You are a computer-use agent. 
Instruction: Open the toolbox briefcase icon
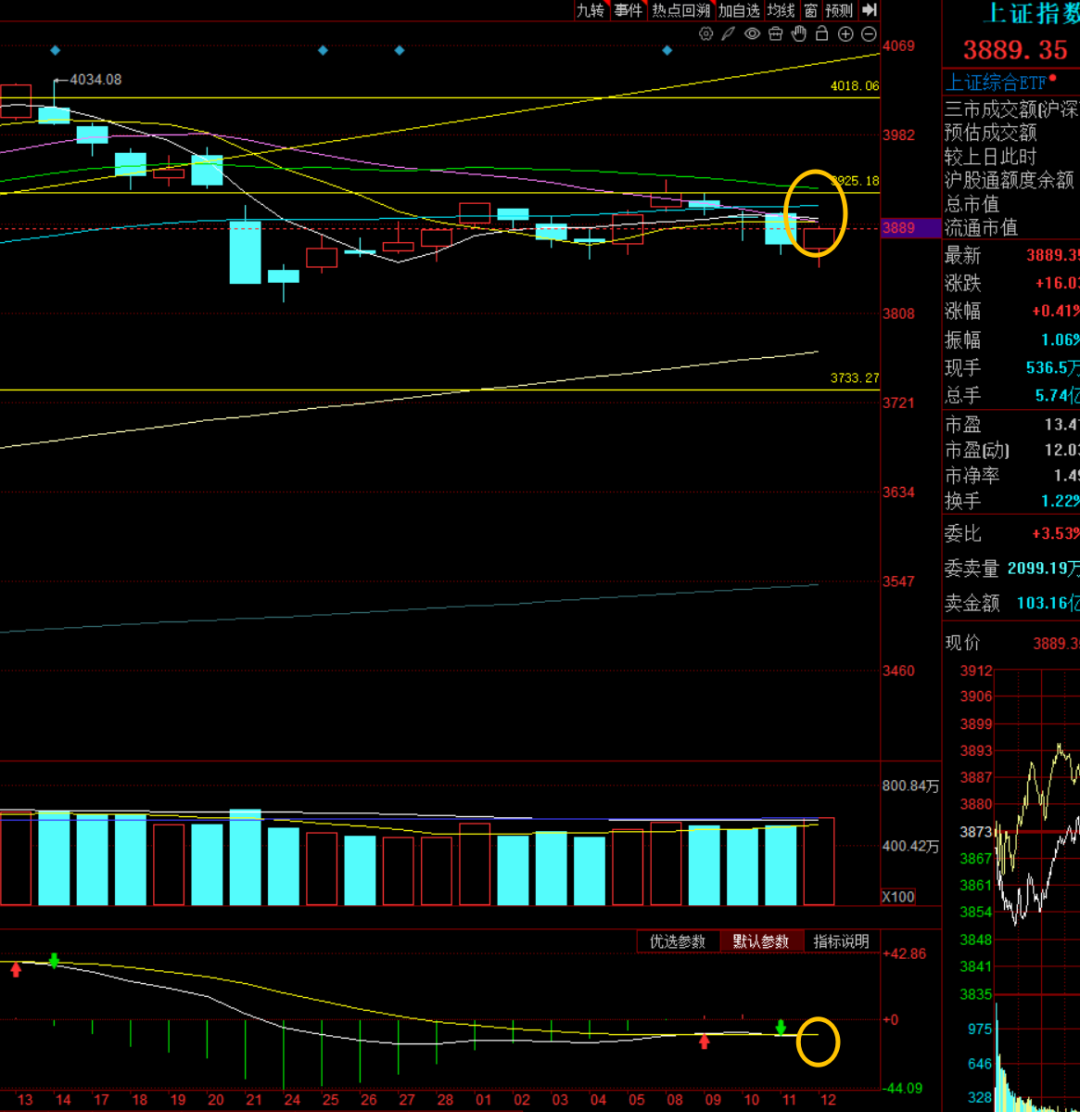pyautogui.click(x=775, y=34)
